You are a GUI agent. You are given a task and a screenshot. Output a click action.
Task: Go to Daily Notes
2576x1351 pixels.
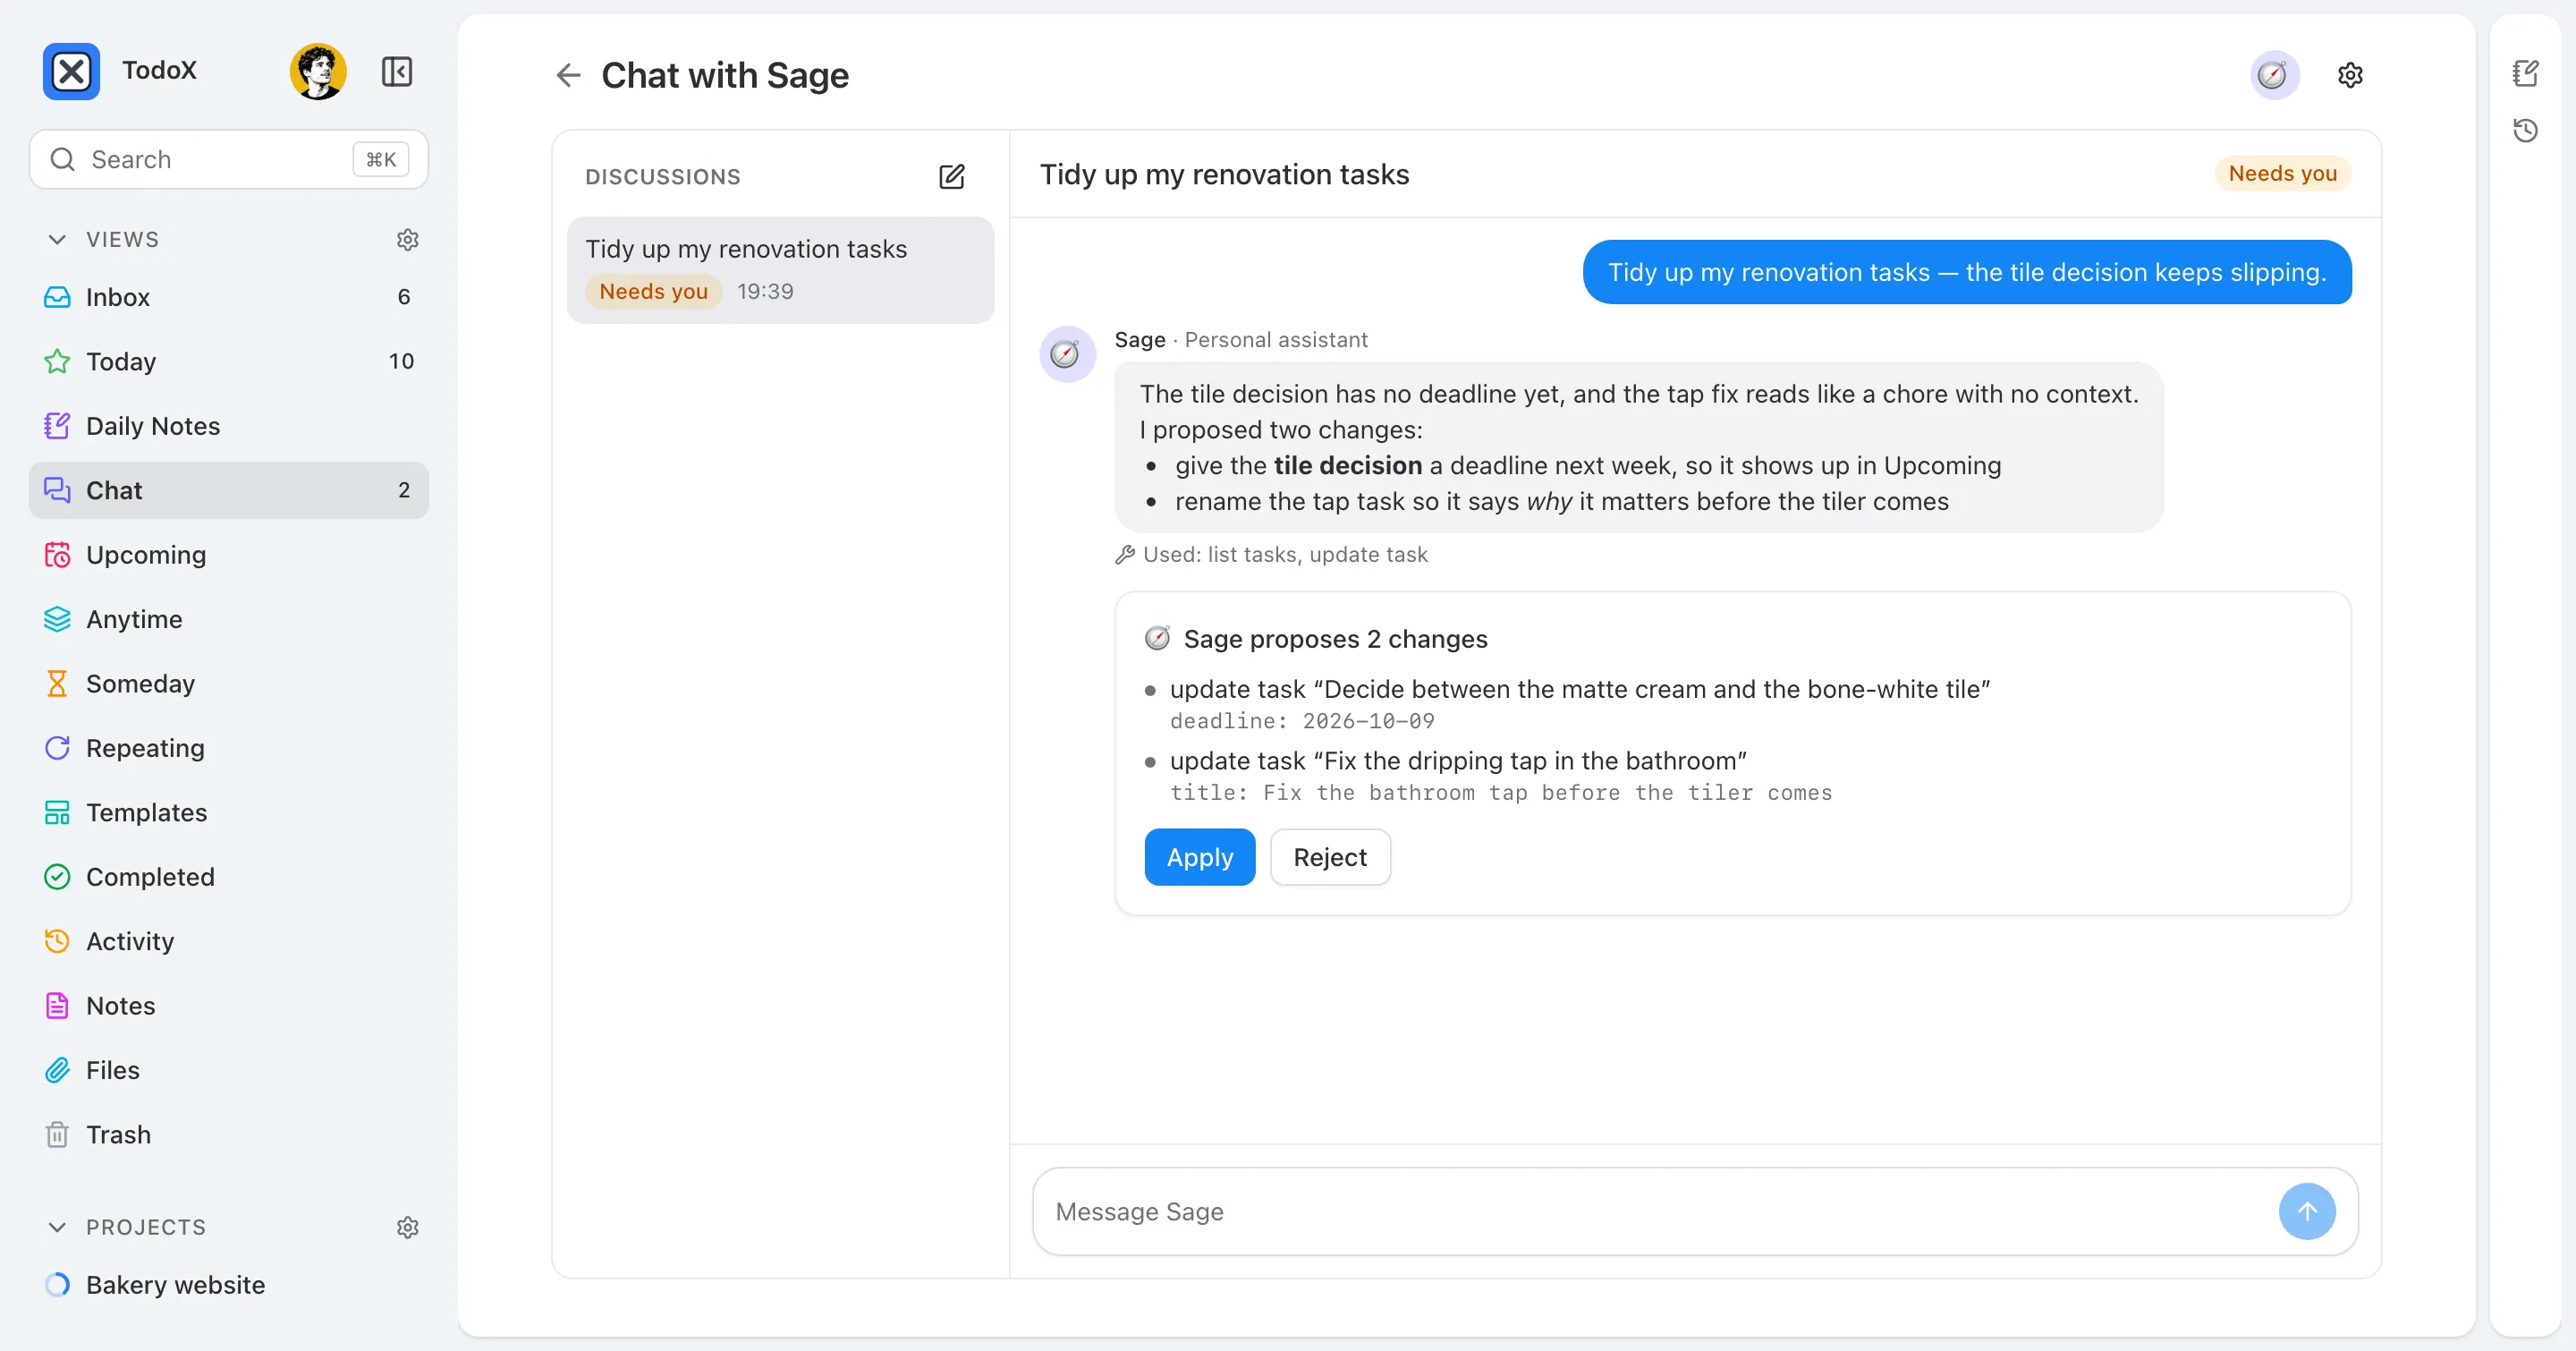[x=229, y=426]
